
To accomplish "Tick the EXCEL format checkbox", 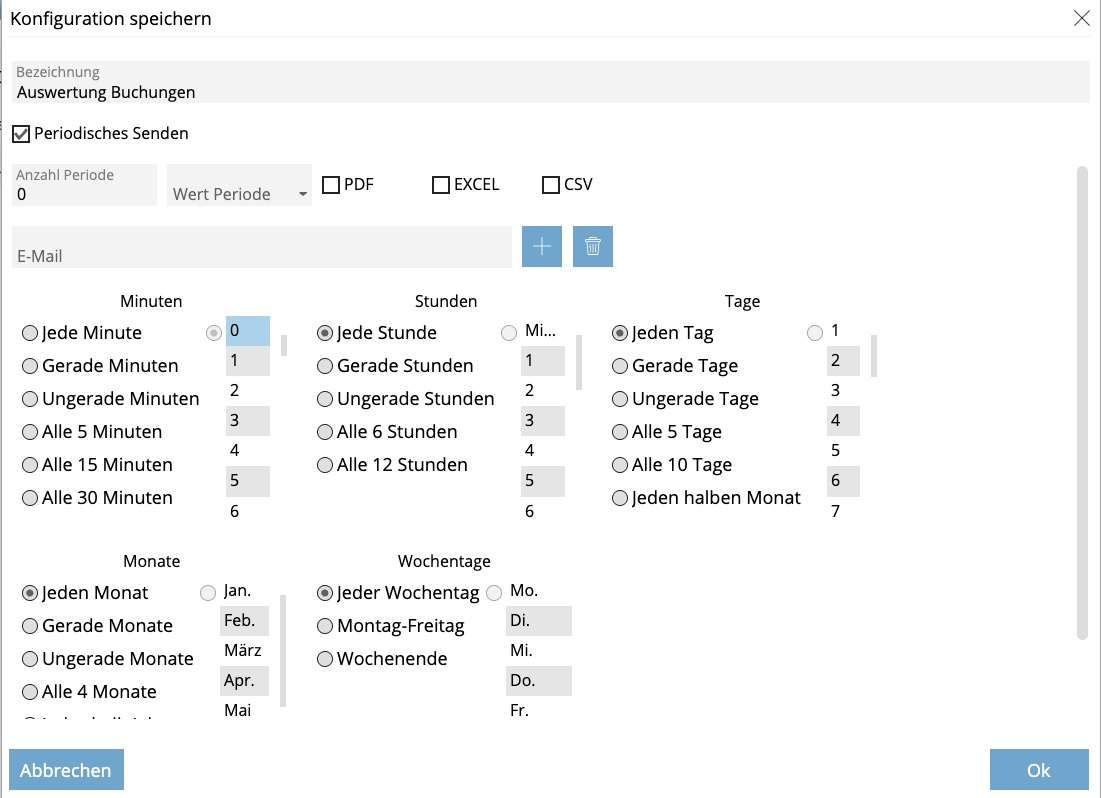I will 441,185.
